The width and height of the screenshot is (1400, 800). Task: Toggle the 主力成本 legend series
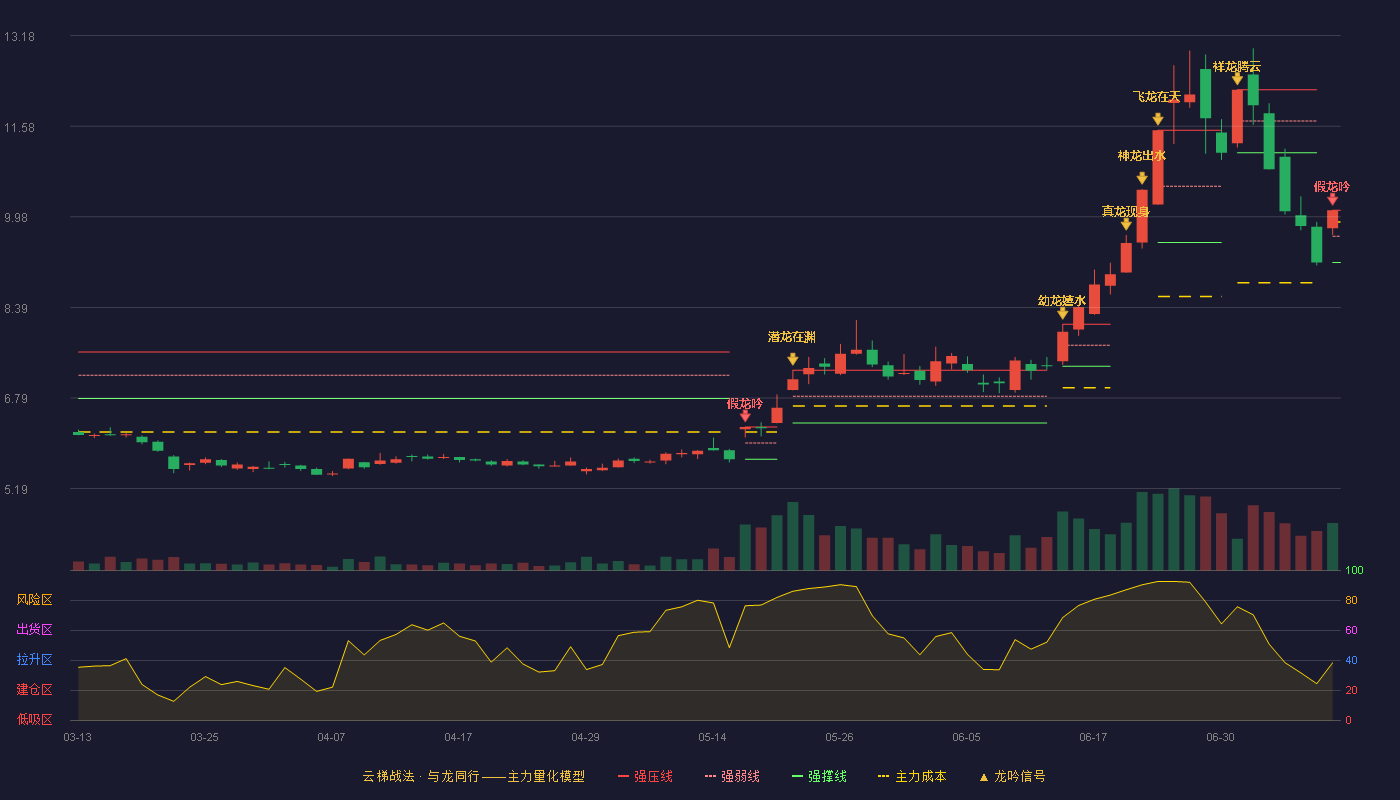911,776
